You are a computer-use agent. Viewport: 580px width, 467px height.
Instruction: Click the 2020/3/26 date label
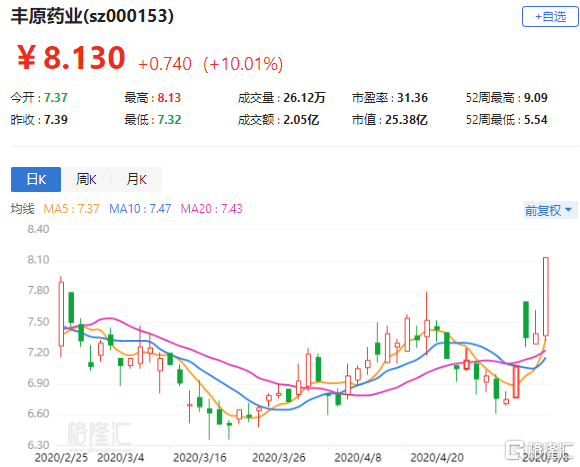click(x=279, y=458)
